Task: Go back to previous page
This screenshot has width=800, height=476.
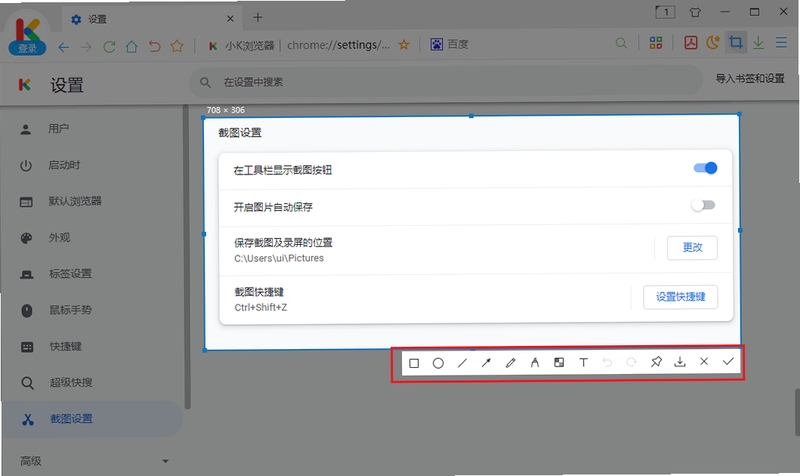Action: 63,47
